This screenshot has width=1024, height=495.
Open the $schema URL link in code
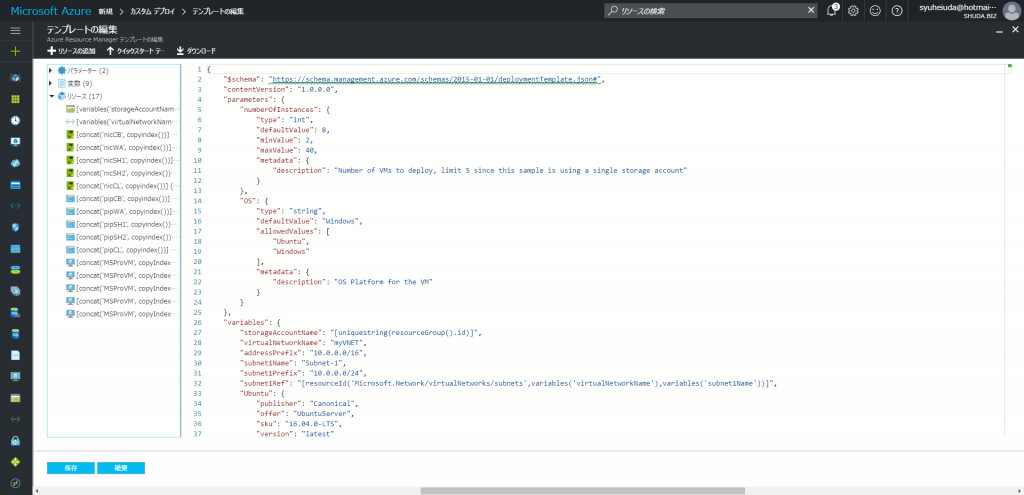(x=434, y=79)
